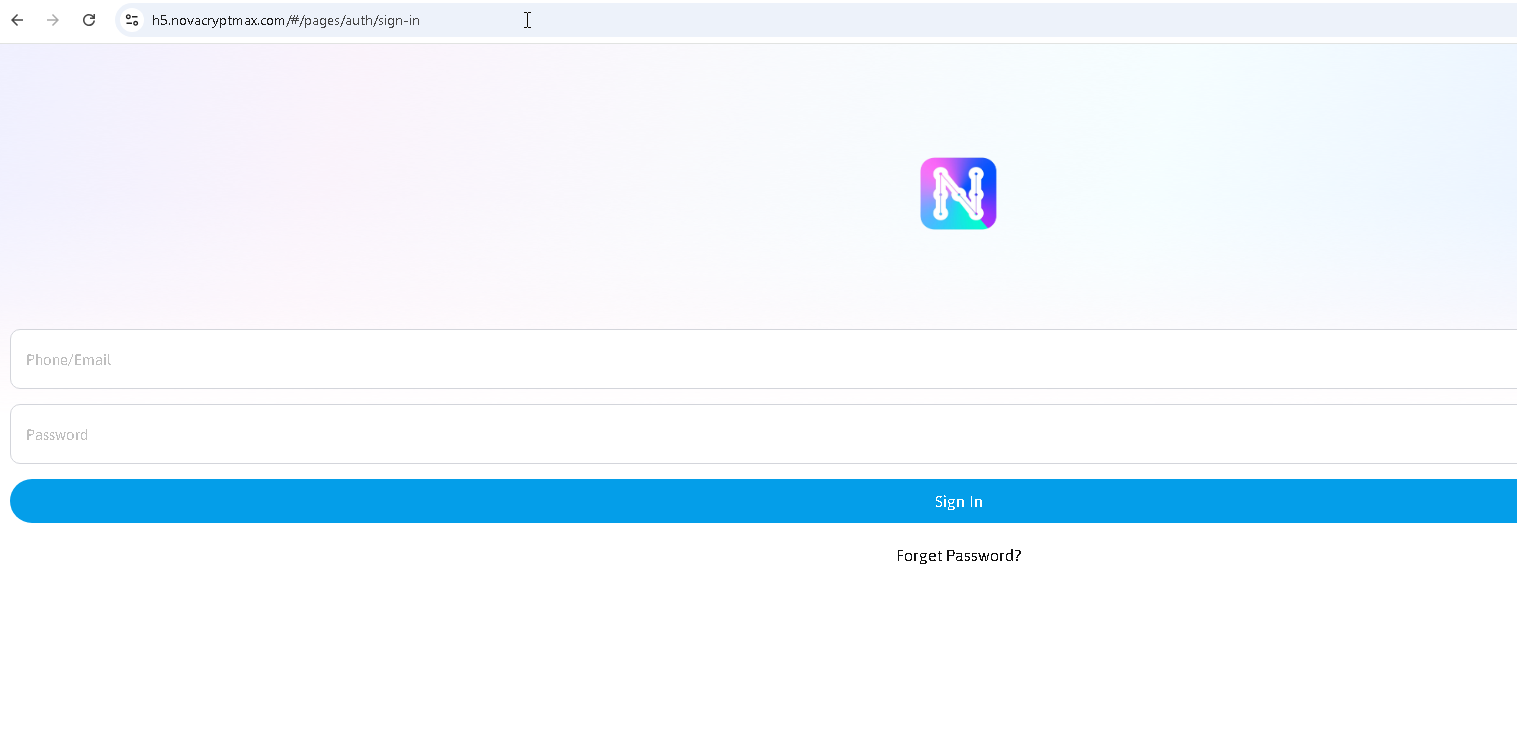
Task: Click the browser back arrow
Action: 17,20
